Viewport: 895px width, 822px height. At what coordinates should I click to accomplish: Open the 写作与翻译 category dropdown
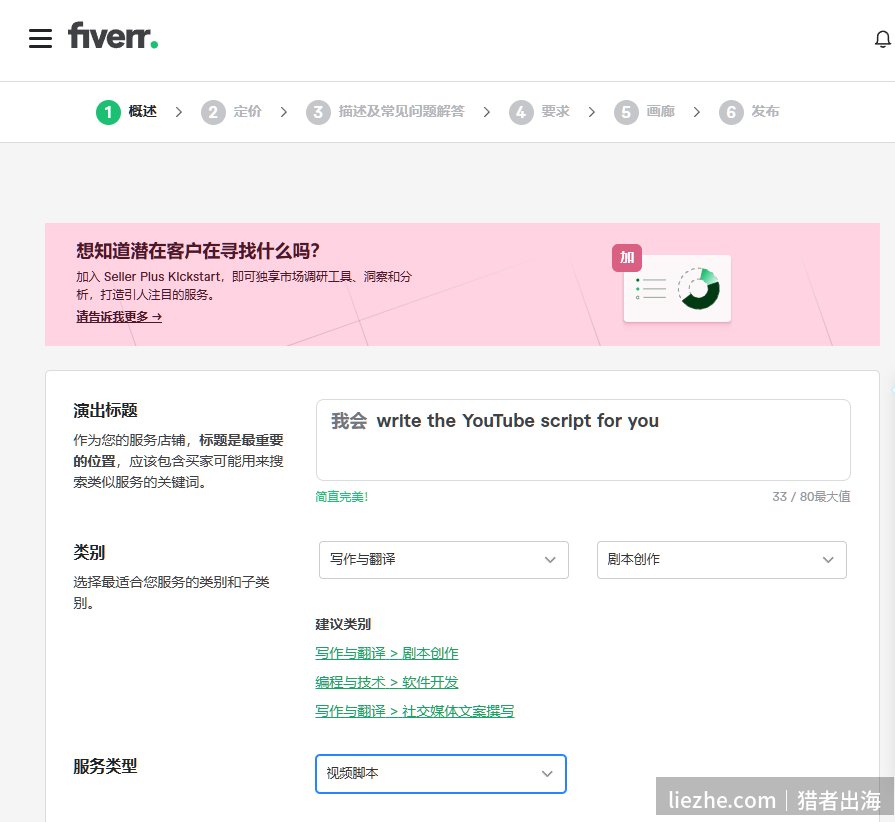coord(444,560)
